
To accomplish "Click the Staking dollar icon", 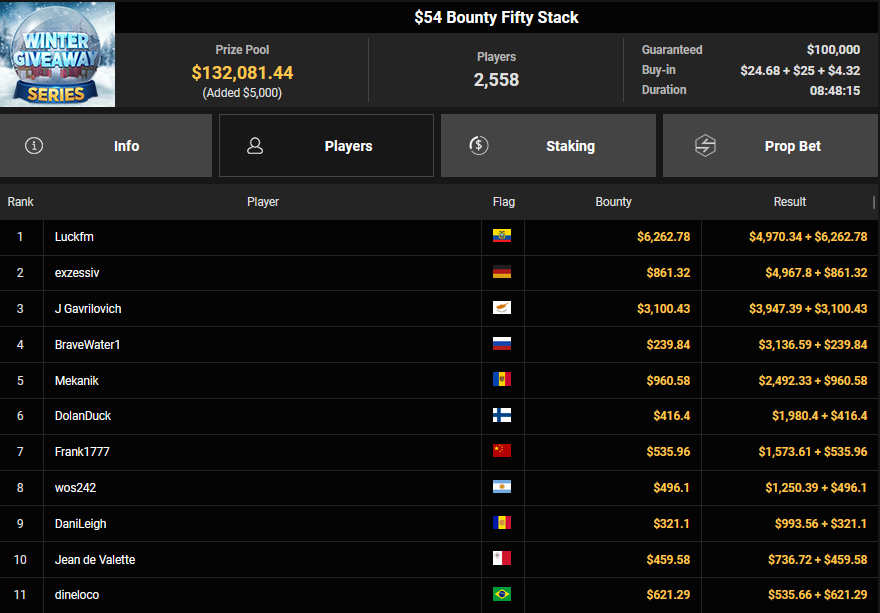I will pyautogui.click(x=478, y=146).
